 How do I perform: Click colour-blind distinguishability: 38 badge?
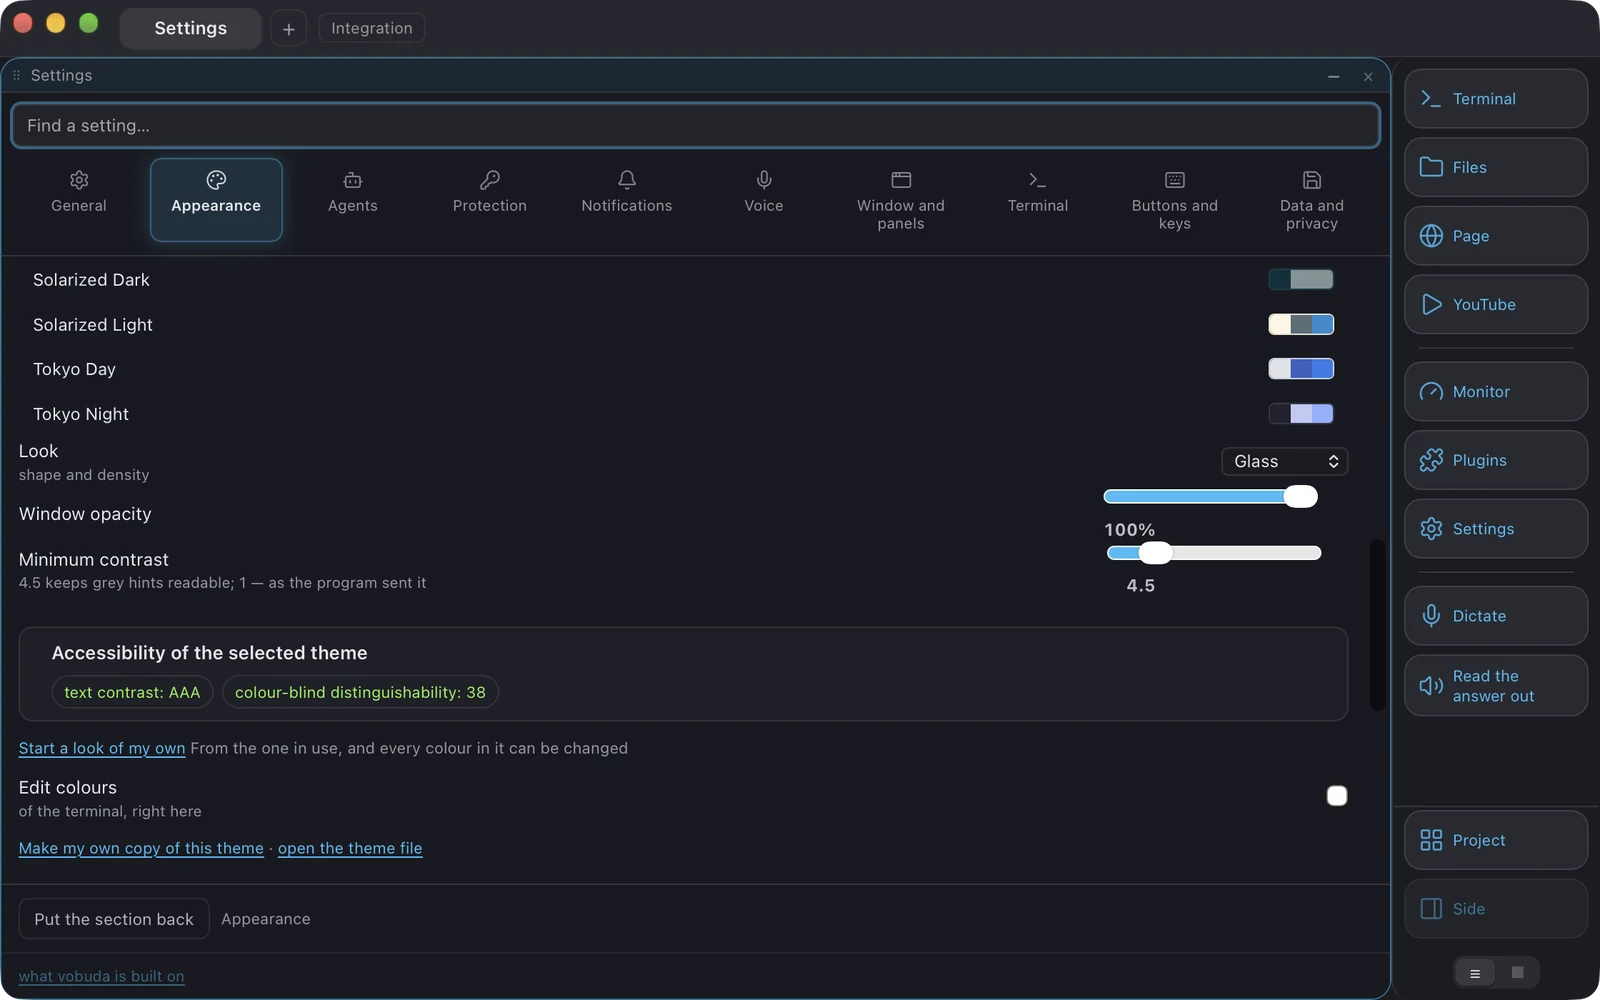point(360,692)
